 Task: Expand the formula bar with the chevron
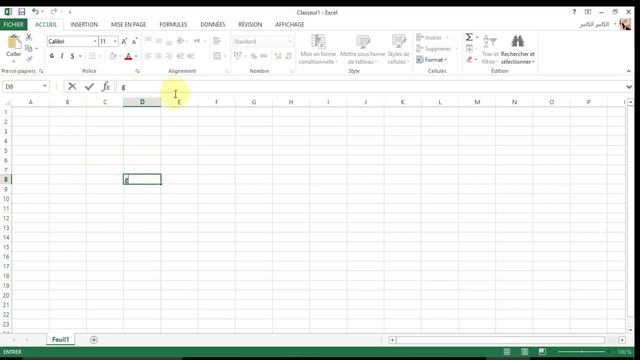click(x=629, y=87)
